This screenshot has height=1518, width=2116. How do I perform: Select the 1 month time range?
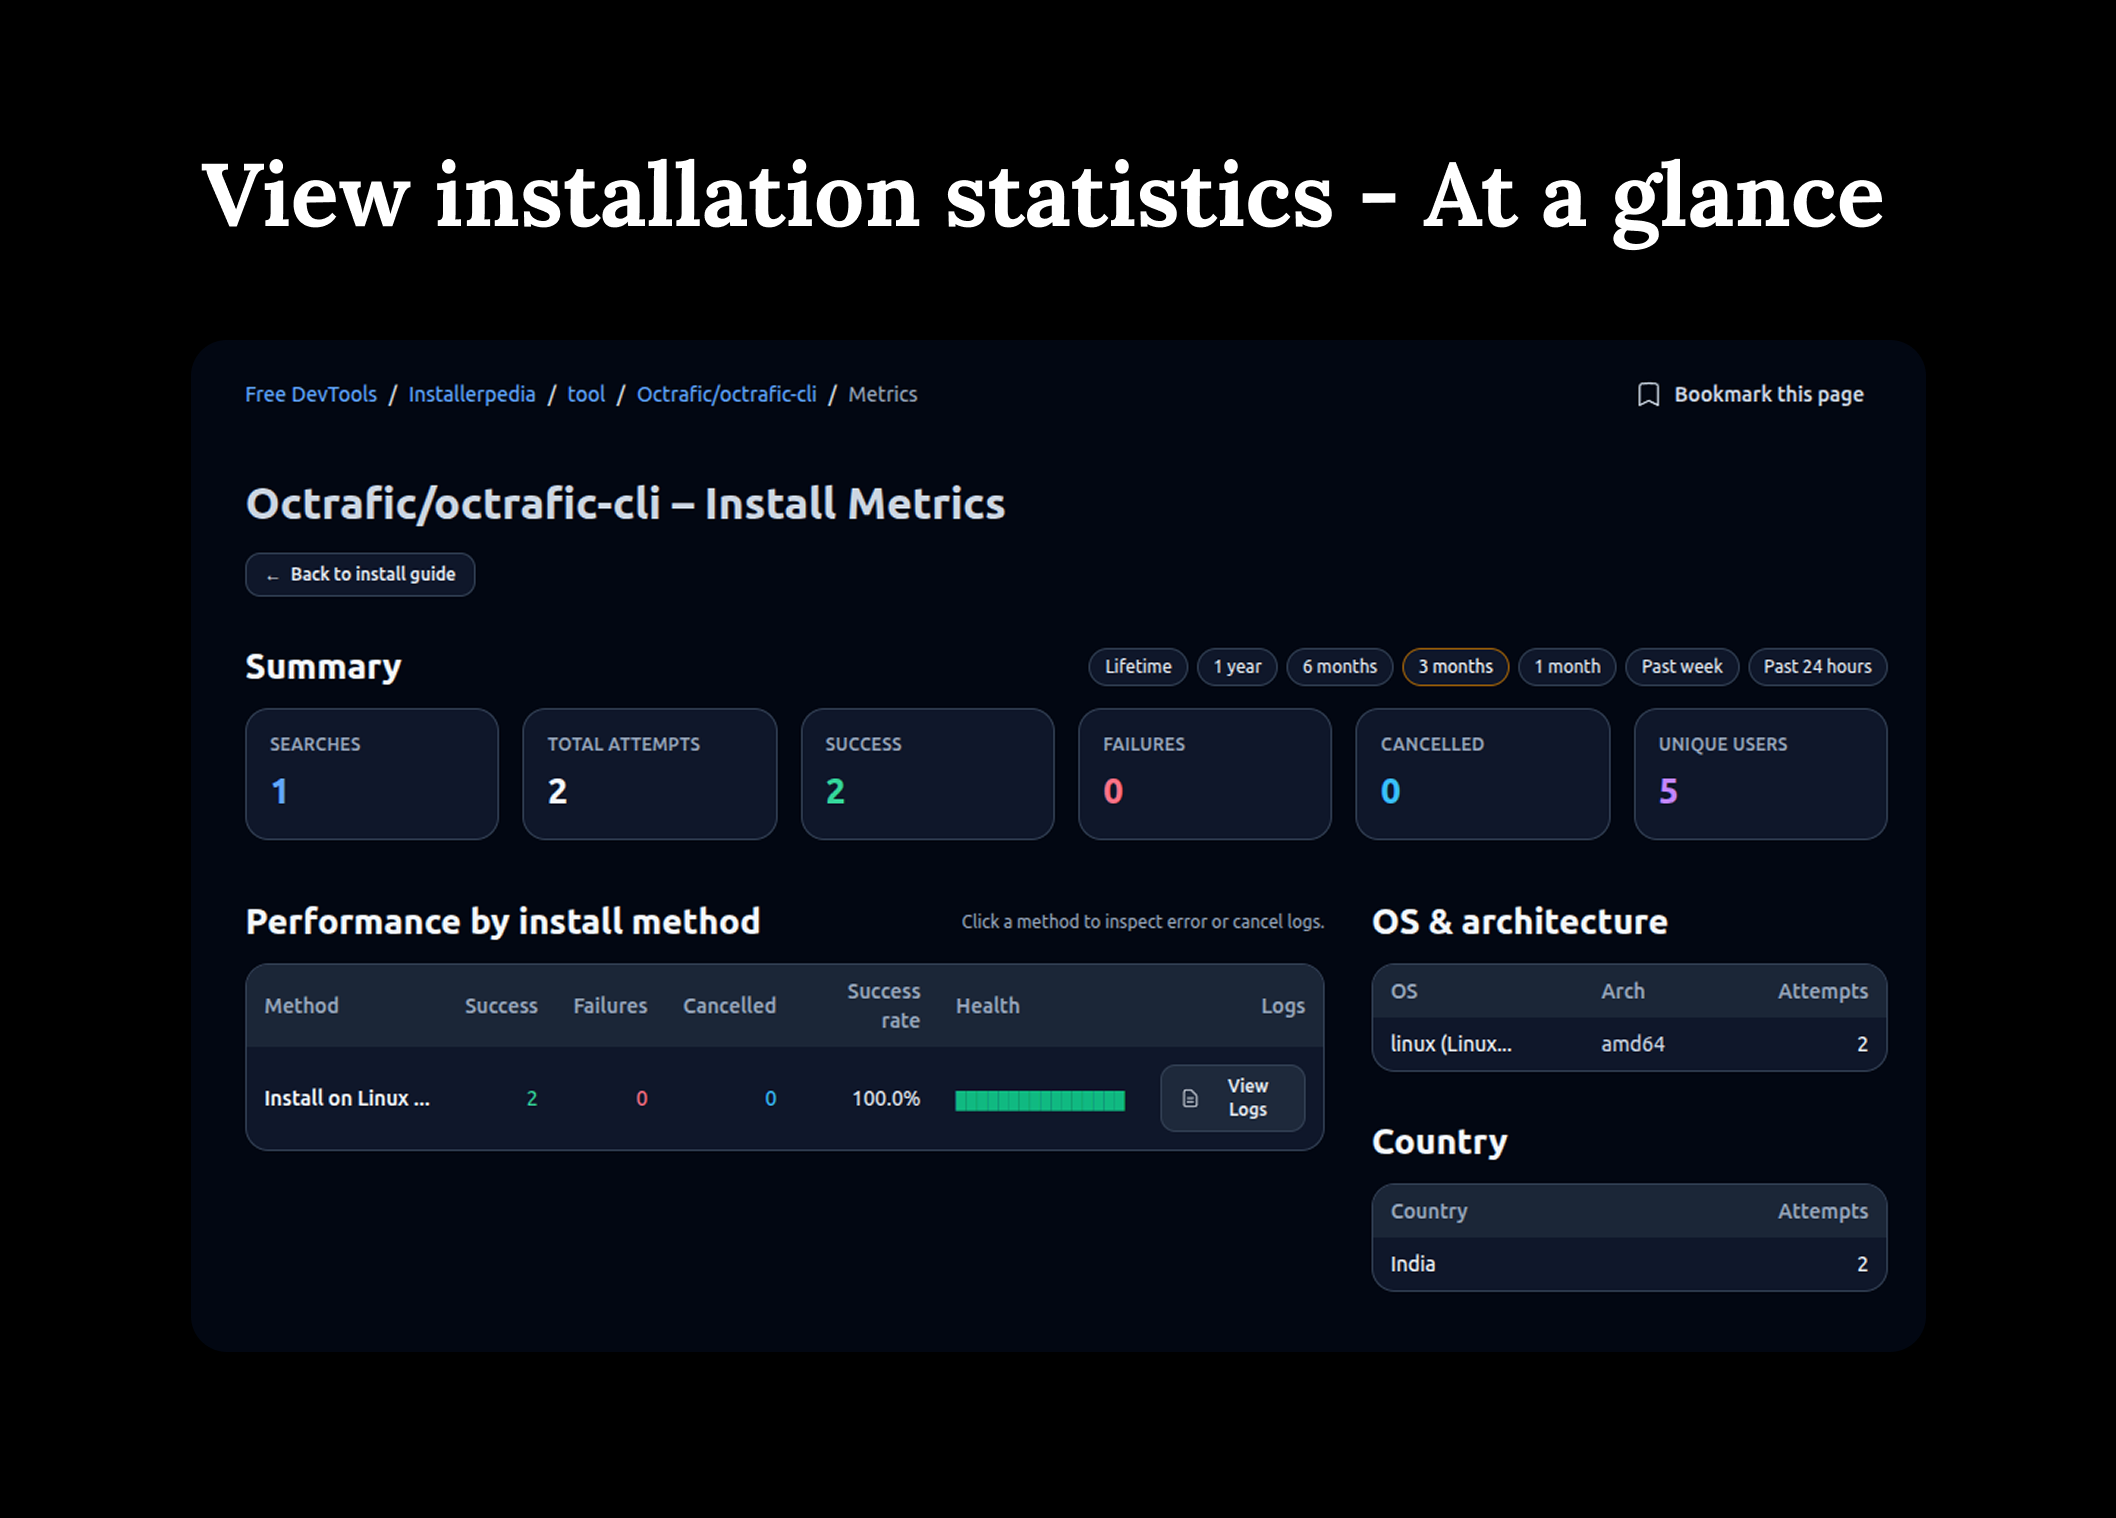click(x=1567, y=667)
